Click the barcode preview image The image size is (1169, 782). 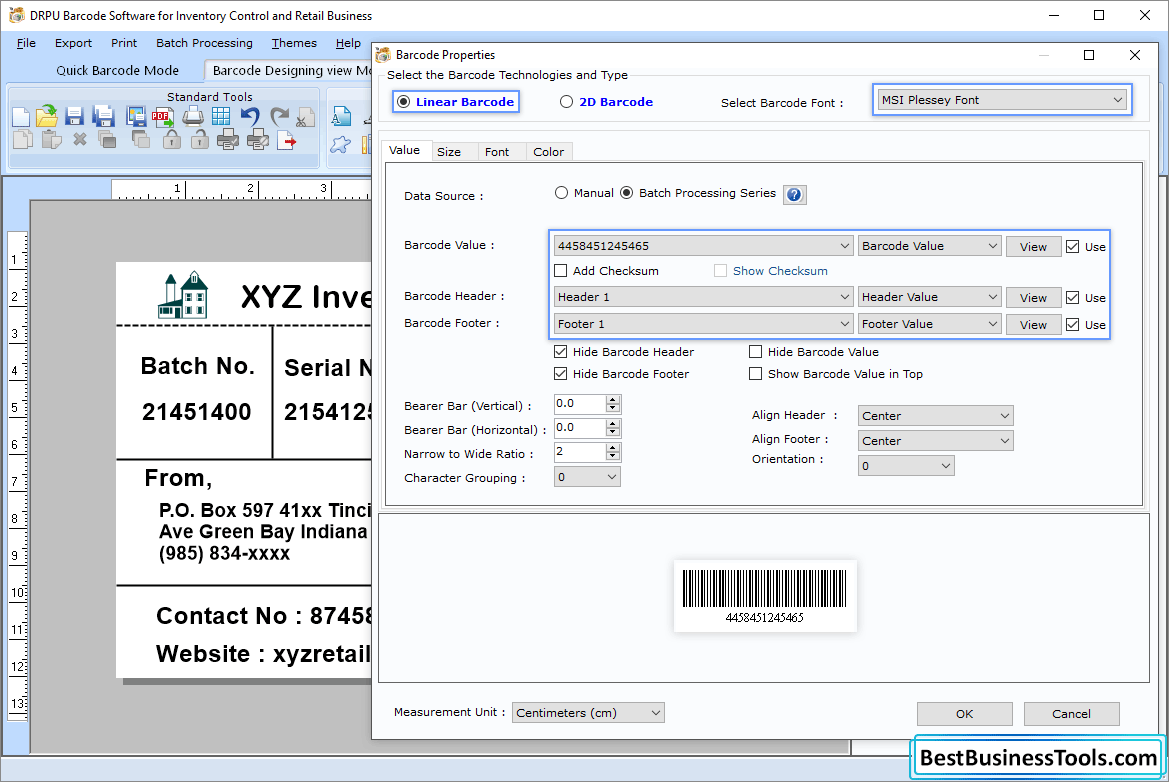tap(765, 598)
